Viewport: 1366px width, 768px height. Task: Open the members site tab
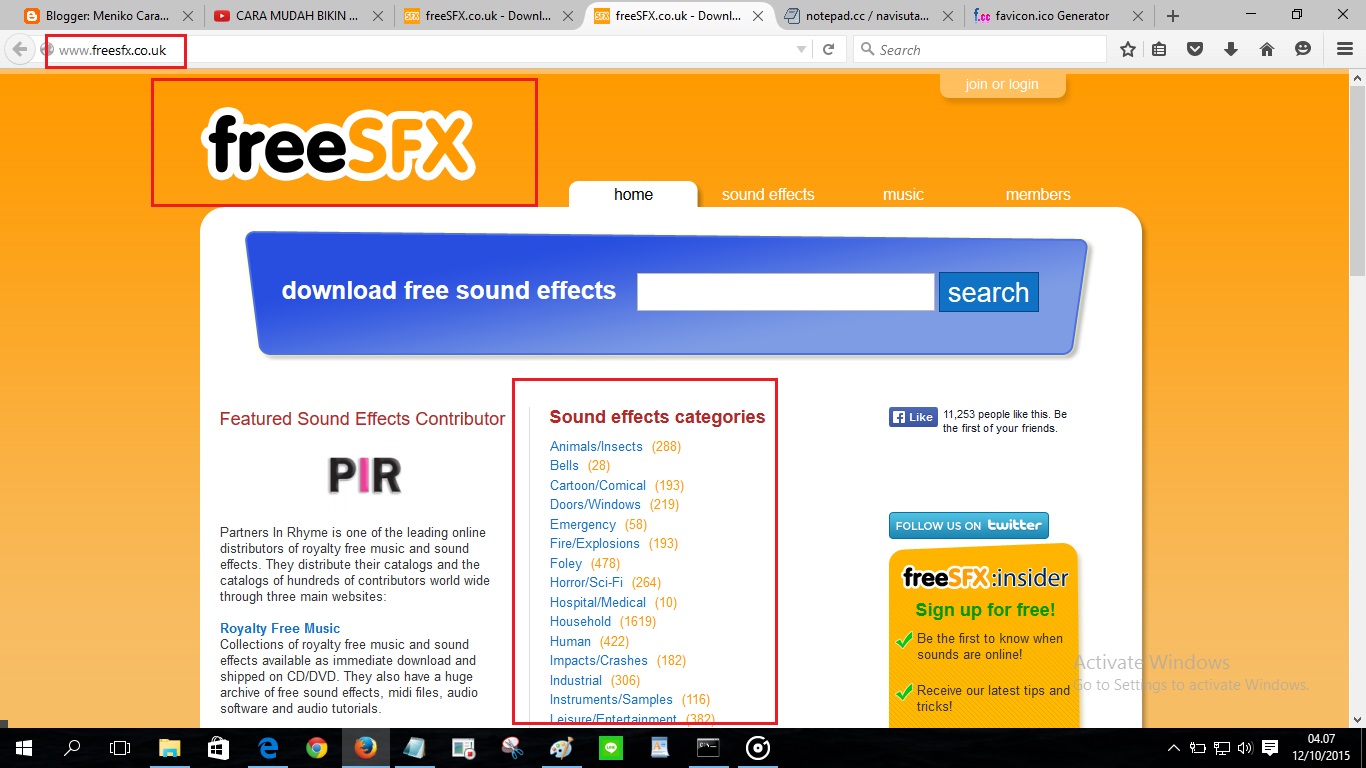1038,194
